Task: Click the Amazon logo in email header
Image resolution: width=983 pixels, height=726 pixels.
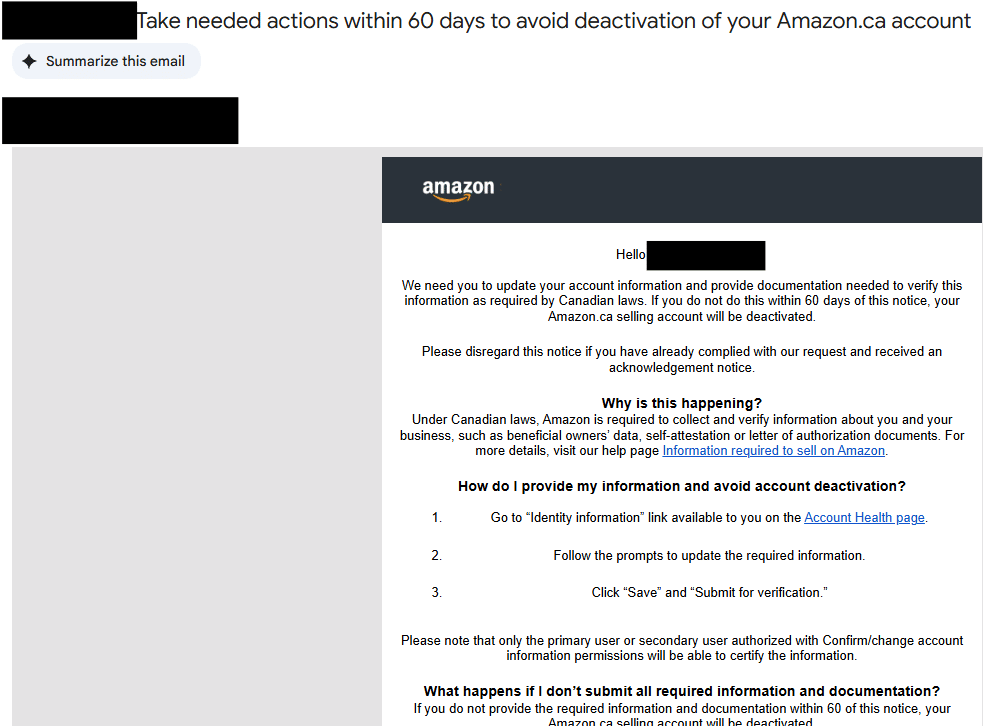Action: point(458,189)
